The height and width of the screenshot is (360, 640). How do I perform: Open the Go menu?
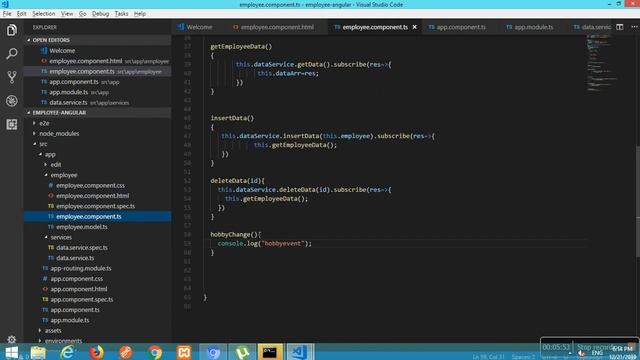(82, 13)
